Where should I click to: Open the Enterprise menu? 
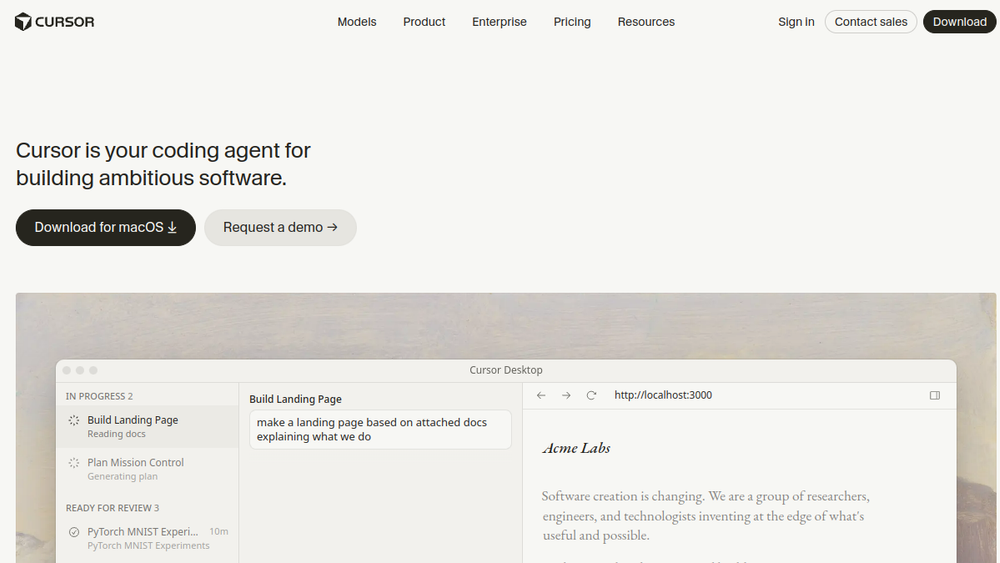point(499,22)
